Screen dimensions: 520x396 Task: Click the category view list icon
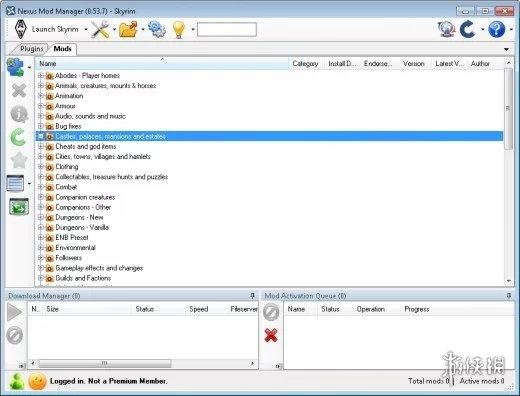click(15, 183)
